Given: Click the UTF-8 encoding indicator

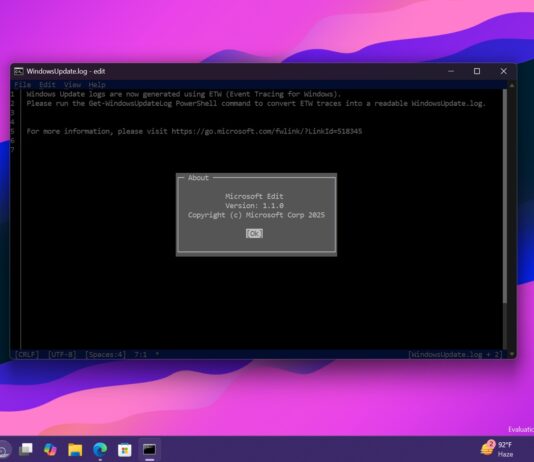Looking at the screenshot, I should point(62,354).
